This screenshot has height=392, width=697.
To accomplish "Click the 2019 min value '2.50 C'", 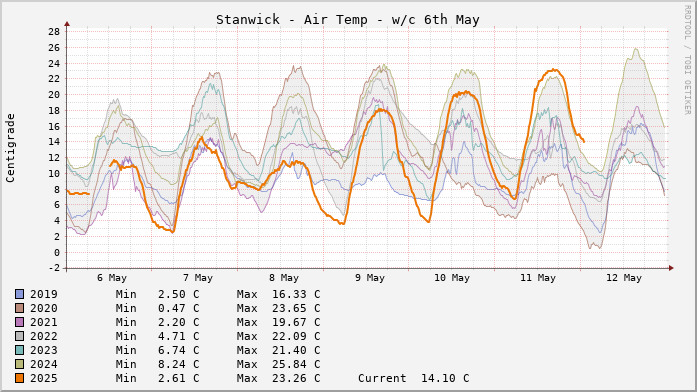I will pos(179,294).
